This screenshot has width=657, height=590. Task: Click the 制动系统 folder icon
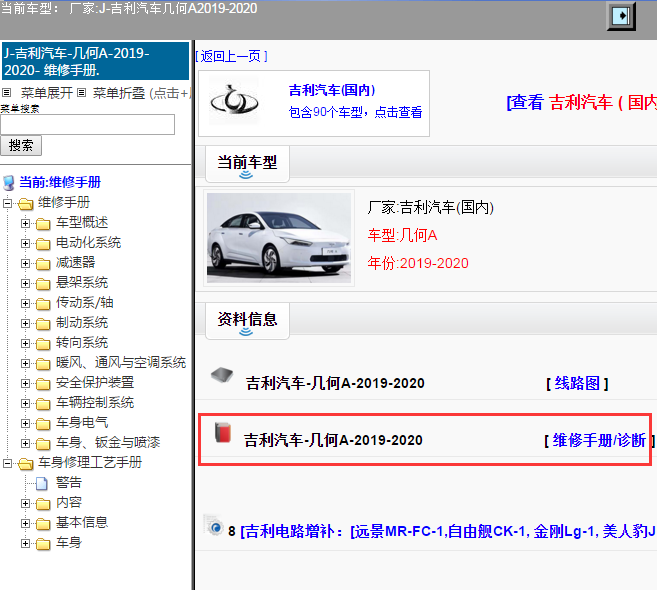point(43,323)
